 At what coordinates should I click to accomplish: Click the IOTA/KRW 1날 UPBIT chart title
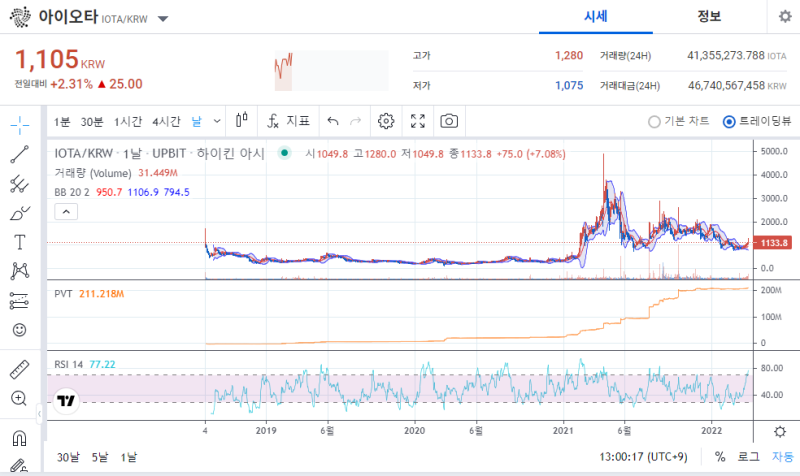click(x=159, y=153)
